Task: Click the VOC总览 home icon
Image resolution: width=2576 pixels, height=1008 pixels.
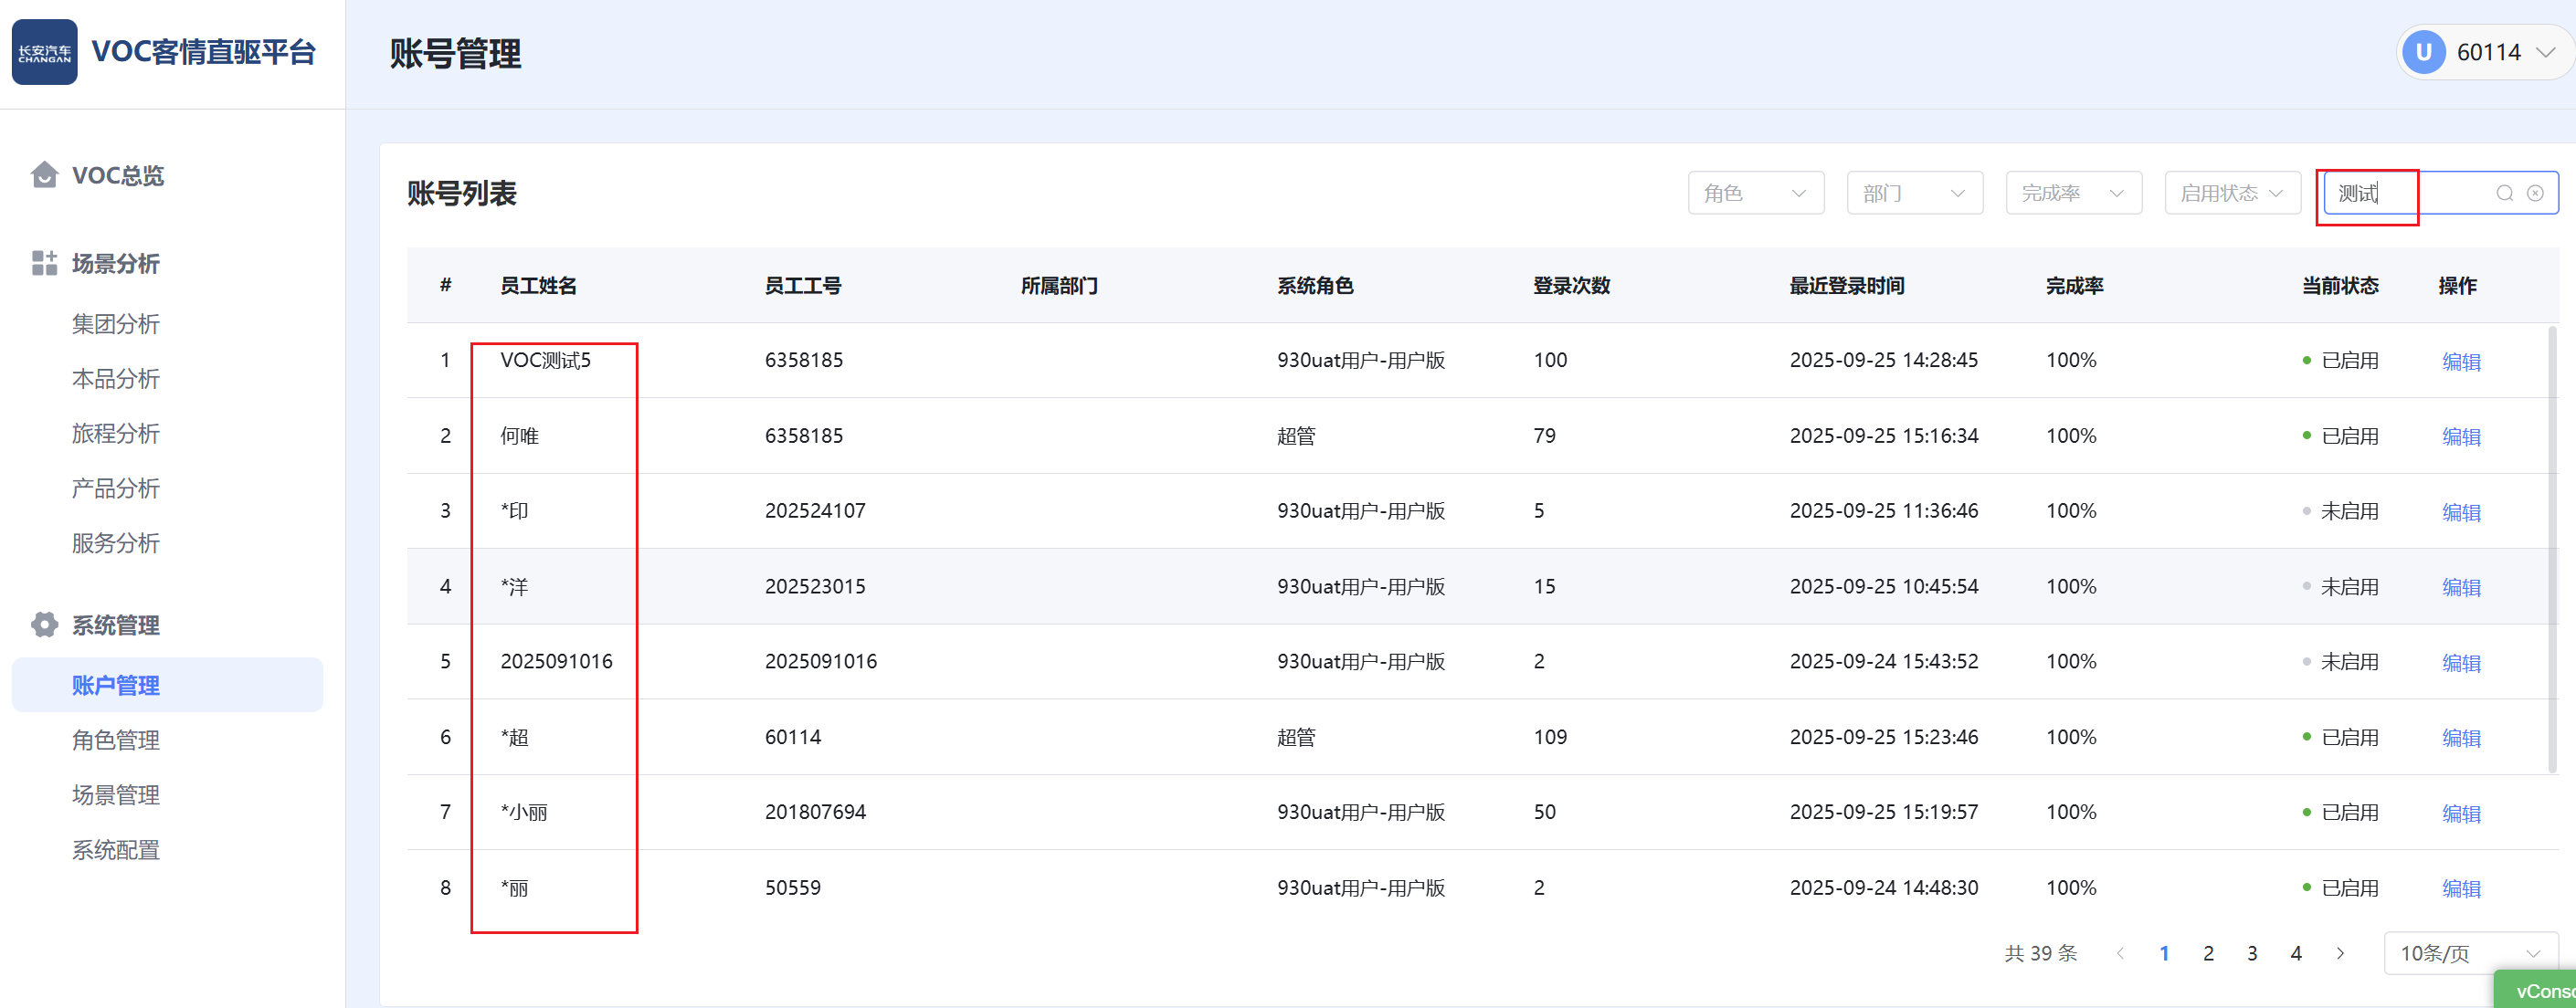Action: click(x=44, y=175)
